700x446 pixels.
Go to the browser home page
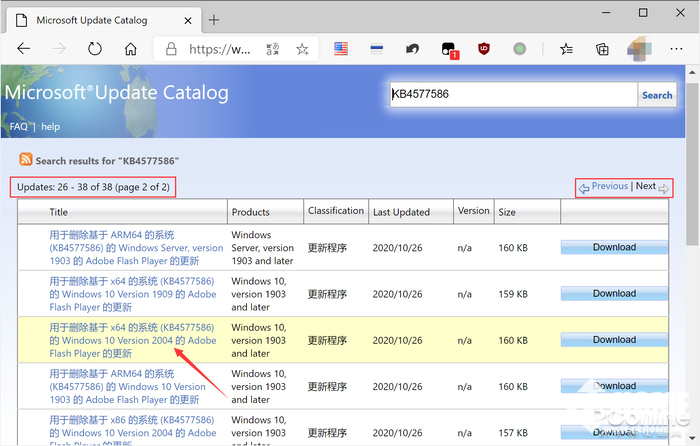130,49
